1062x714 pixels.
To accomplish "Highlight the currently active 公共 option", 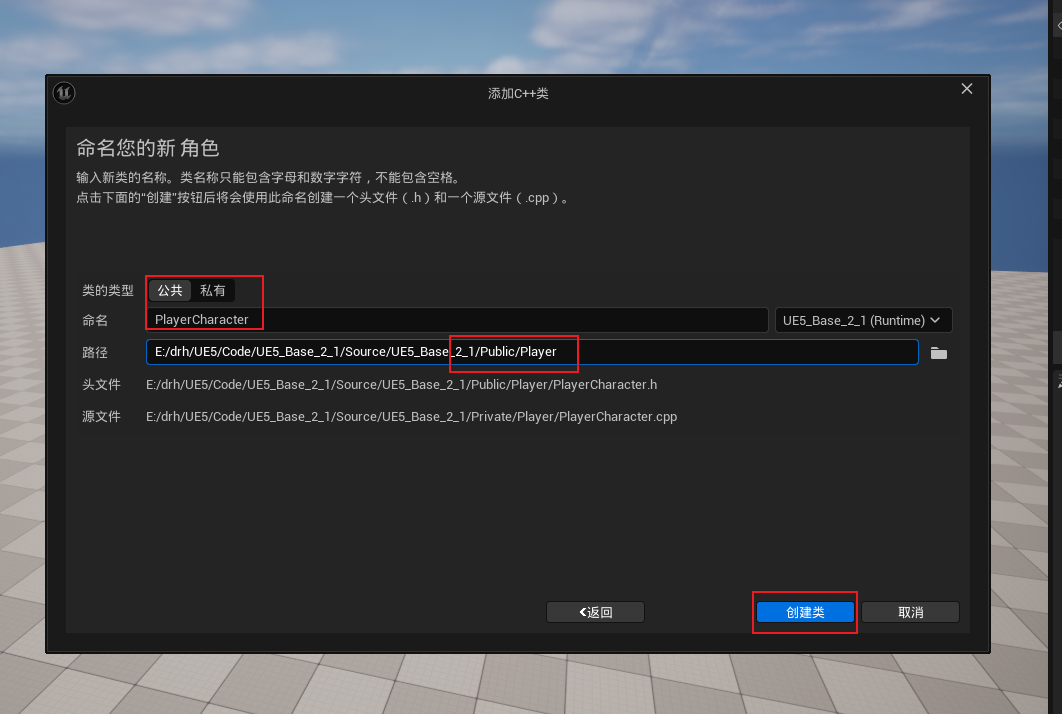I will click(x=168, y=290).
